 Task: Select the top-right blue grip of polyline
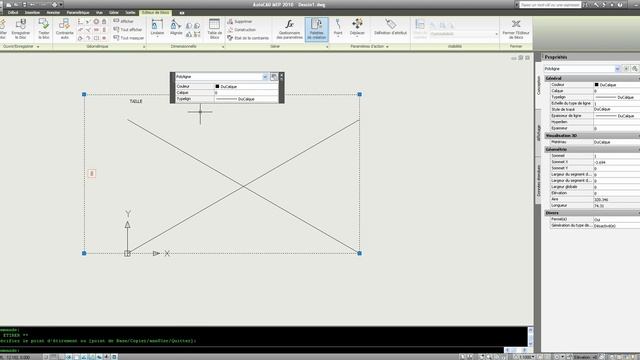point(360,94)
